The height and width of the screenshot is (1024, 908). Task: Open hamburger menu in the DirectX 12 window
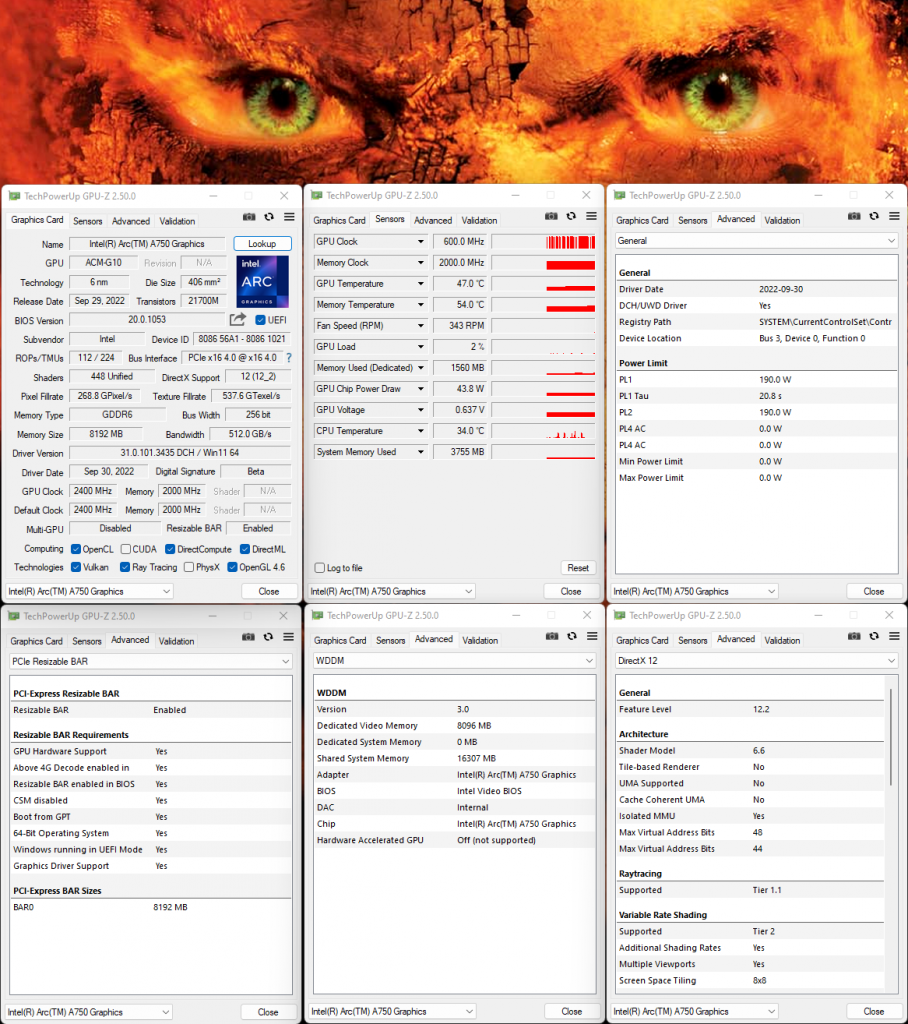pos(894,636)
